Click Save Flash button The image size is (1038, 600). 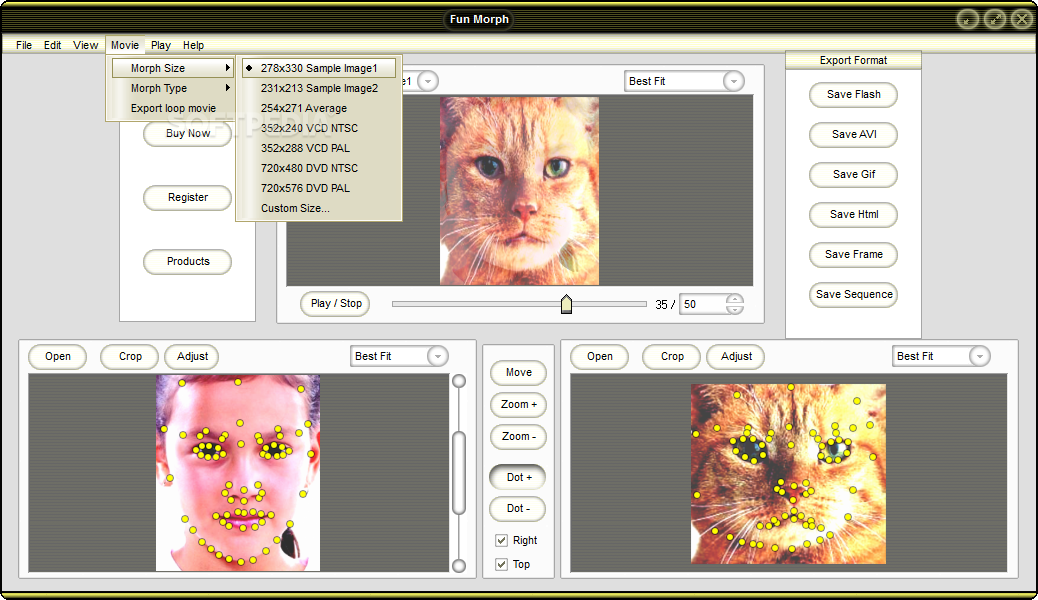tap(853, 95)
